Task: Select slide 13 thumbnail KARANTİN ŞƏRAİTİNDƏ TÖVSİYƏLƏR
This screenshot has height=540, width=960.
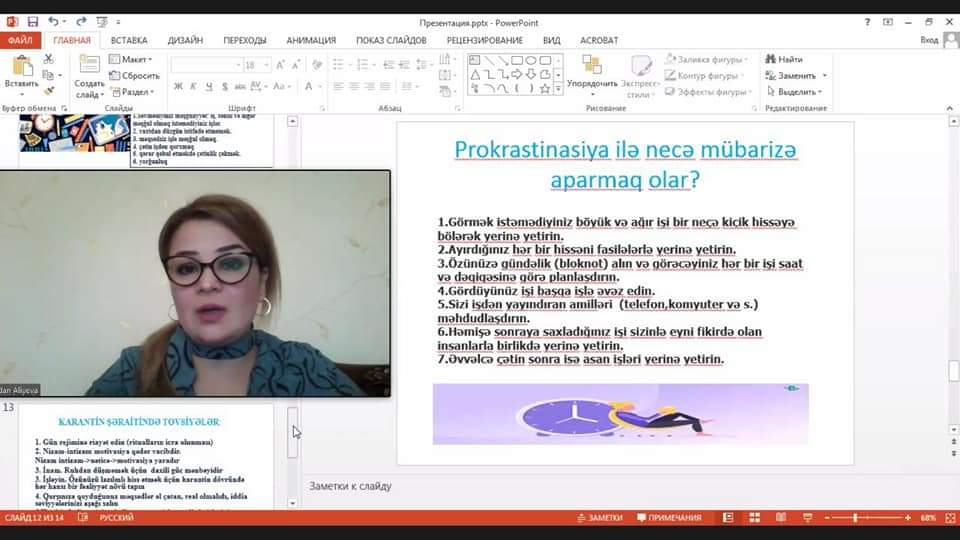Action: click(x=146, y=457)
